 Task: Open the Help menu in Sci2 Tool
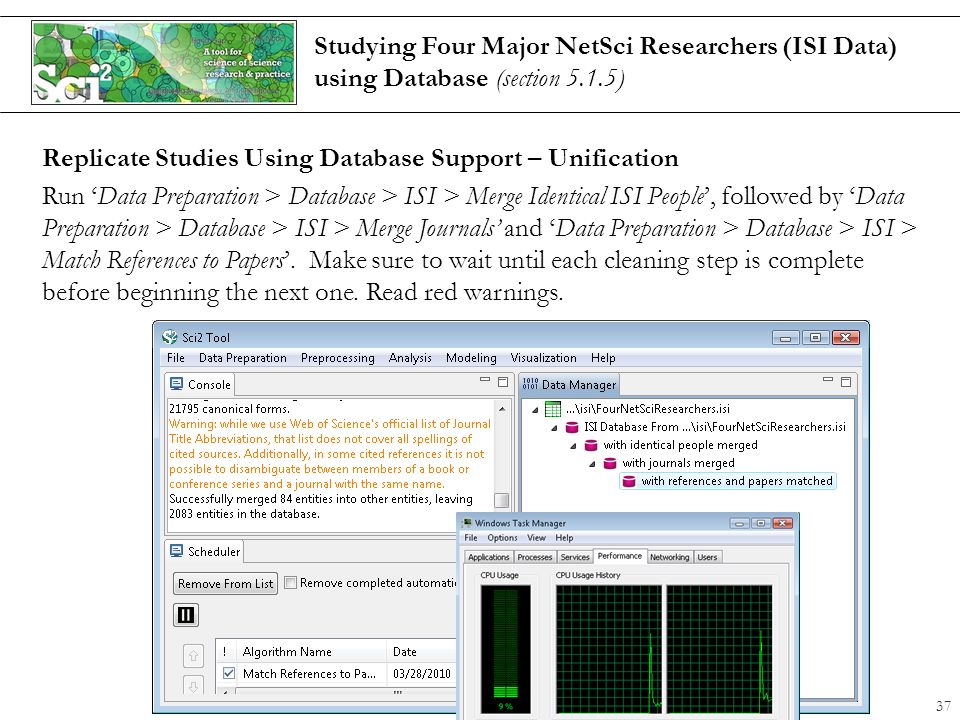(602, 358)
